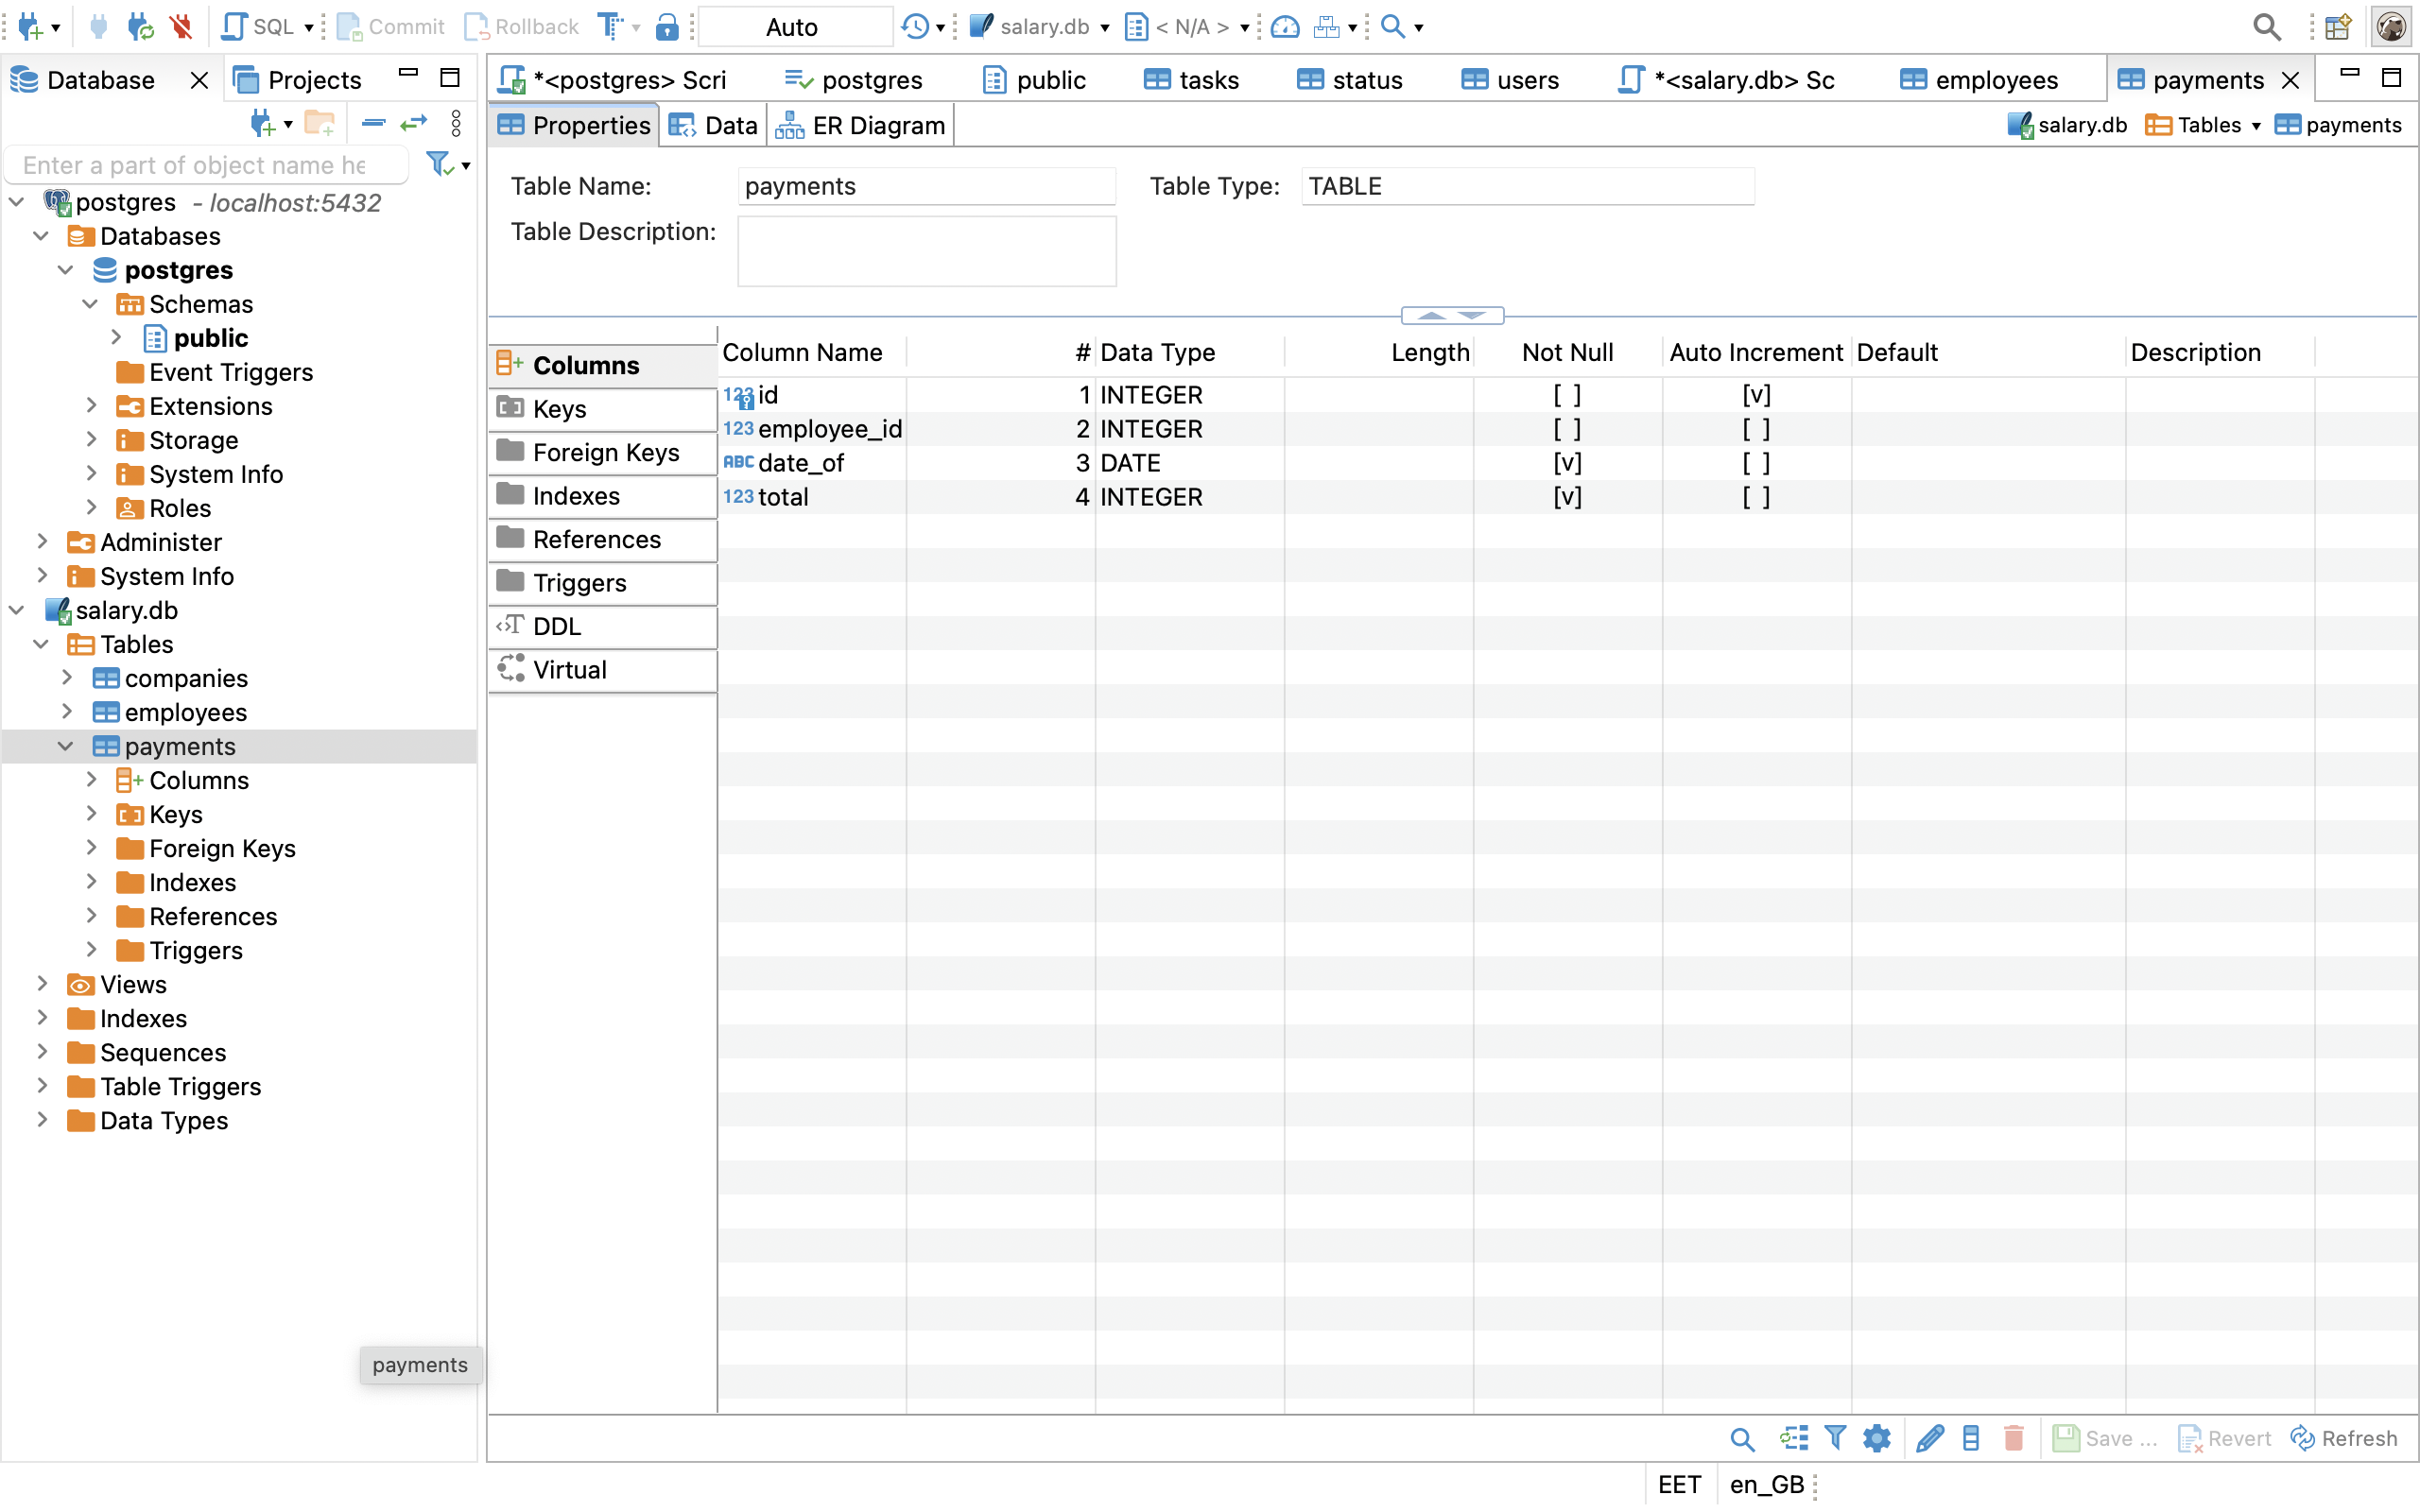Click the blue gear settings icon at bottom
The height and width of the screenshot is (1512, 2420).
click(x=1877, y=1438)
